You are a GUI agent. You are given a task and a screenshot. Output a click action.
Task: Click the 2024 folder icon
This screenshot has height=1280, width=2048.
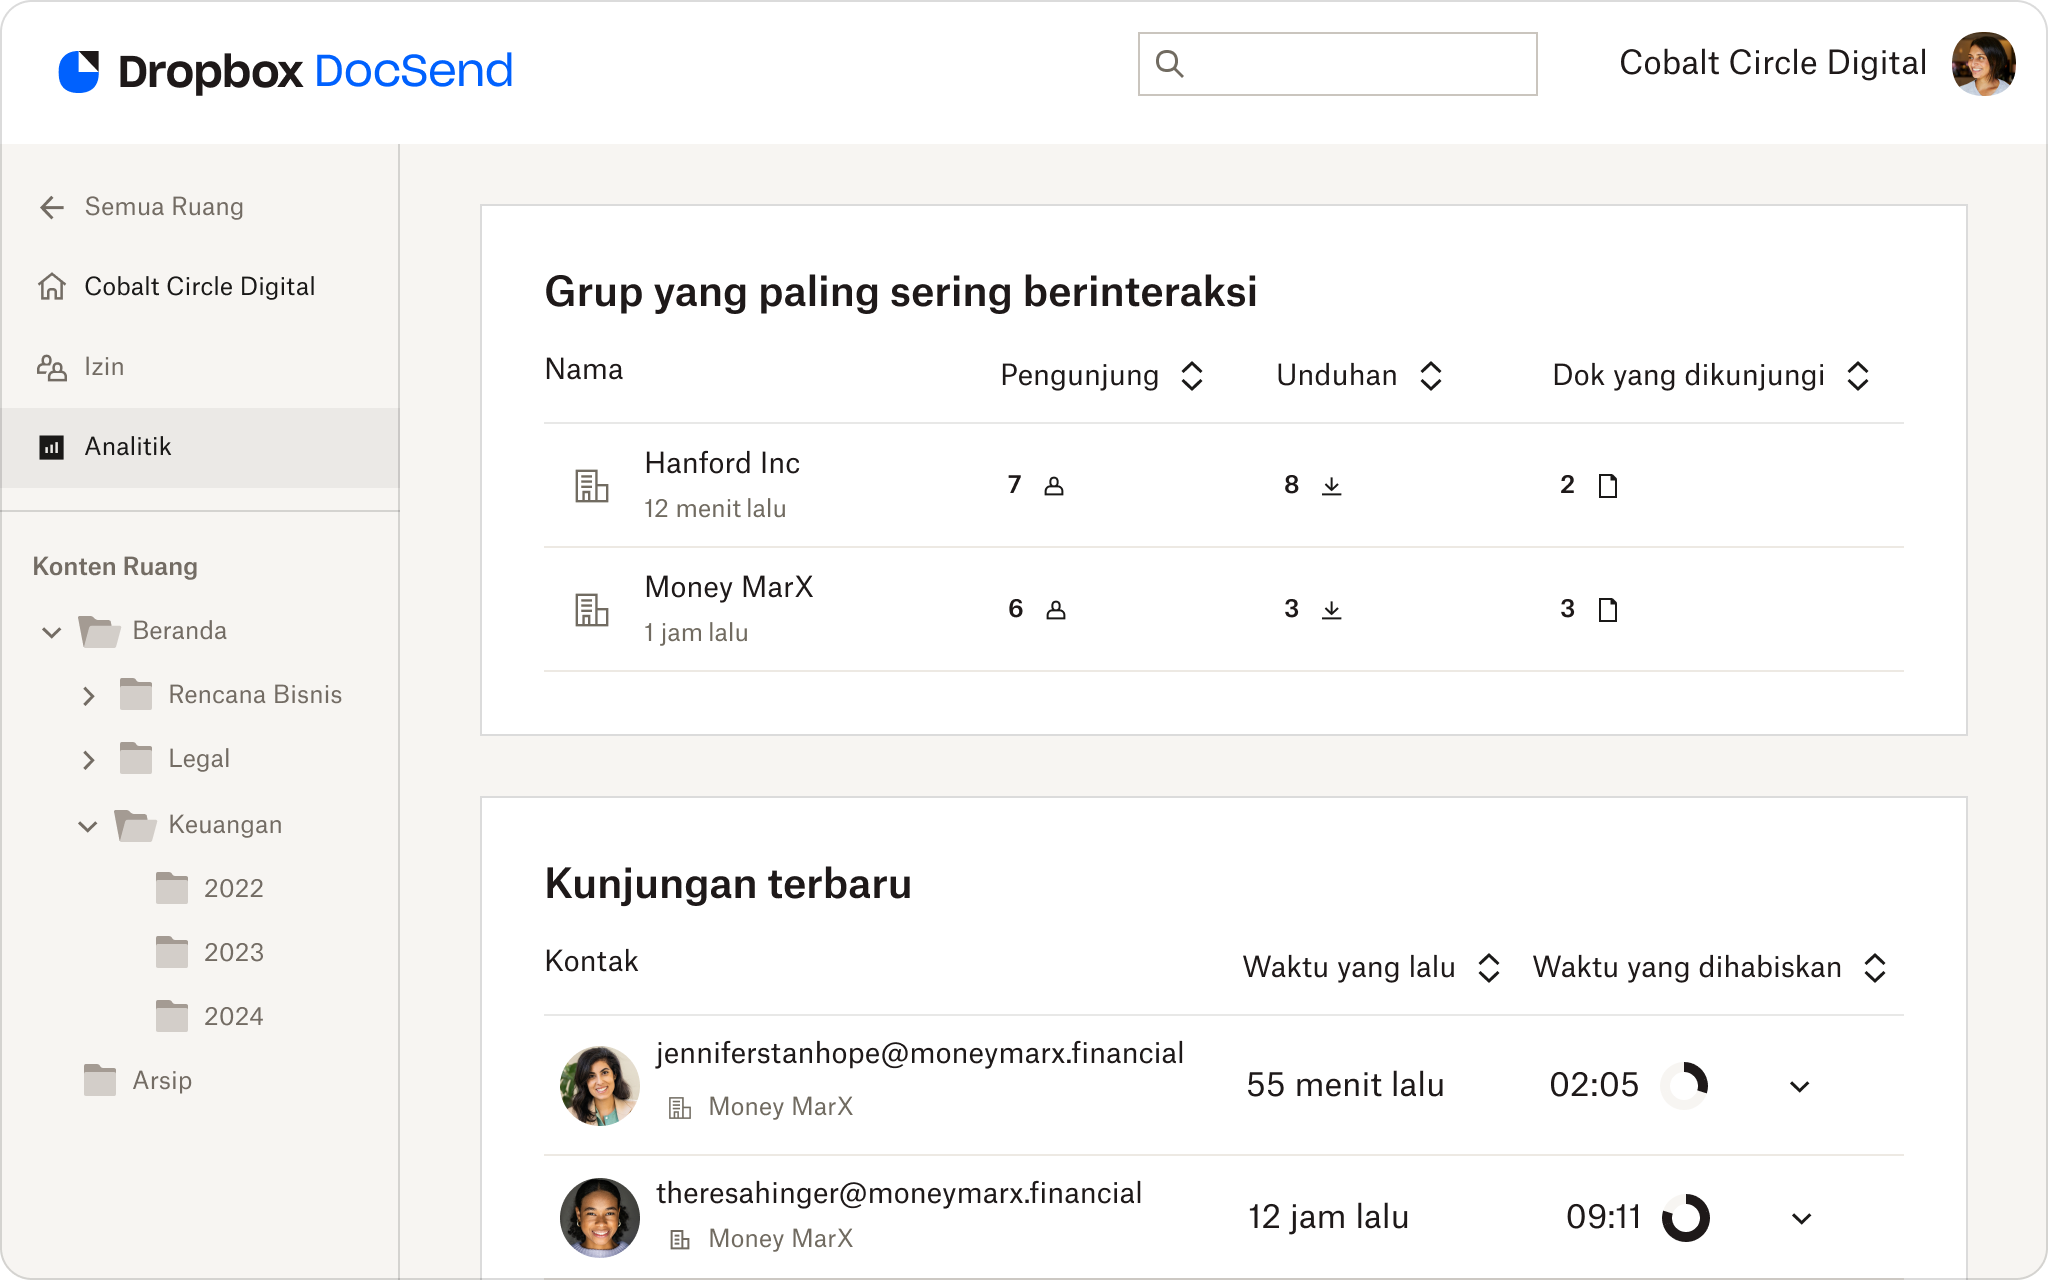(x=172, y=1016)
